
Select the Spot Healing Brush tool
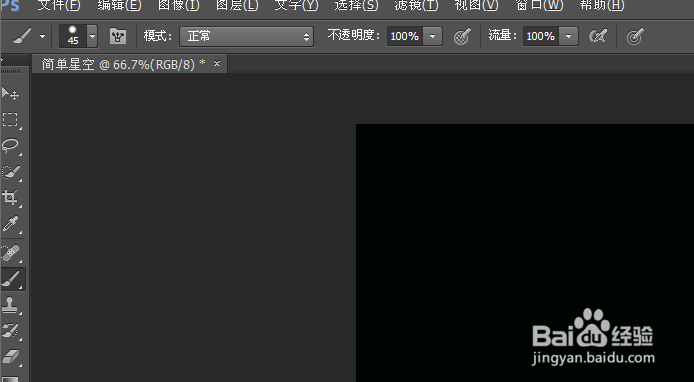(10, 254)
